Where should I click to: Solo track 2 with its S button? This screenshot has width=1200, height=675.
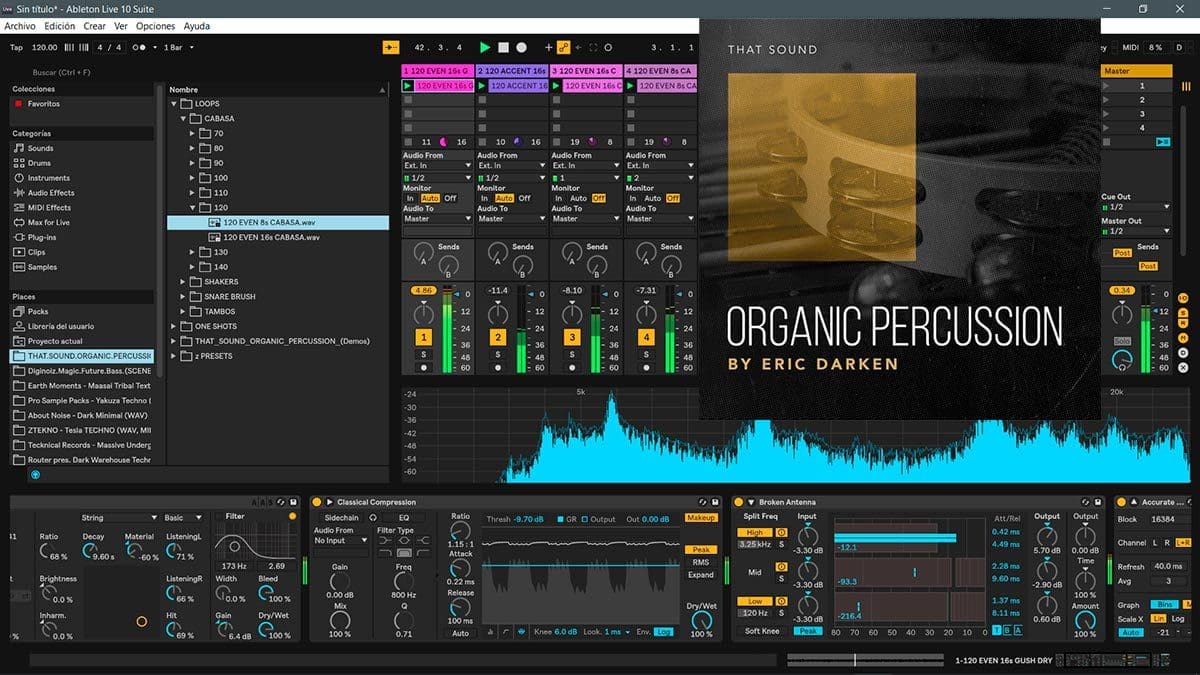497,354
